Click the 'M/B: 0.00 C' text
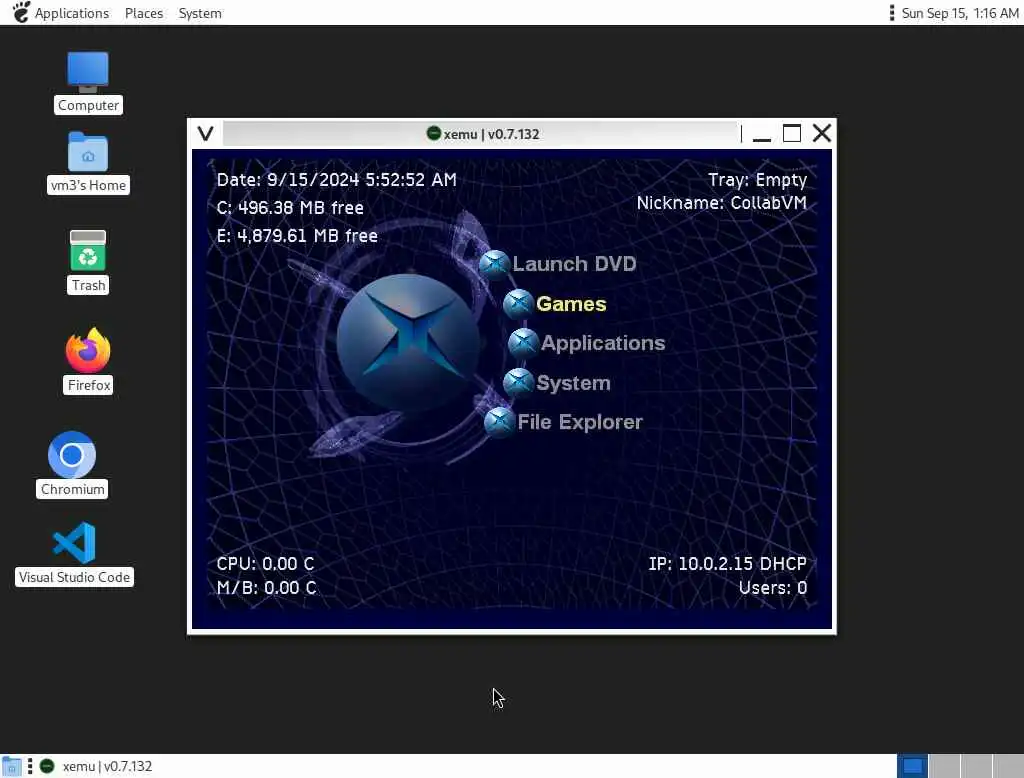This screenshot has height=778, width=1024. (x=266, y=588)
